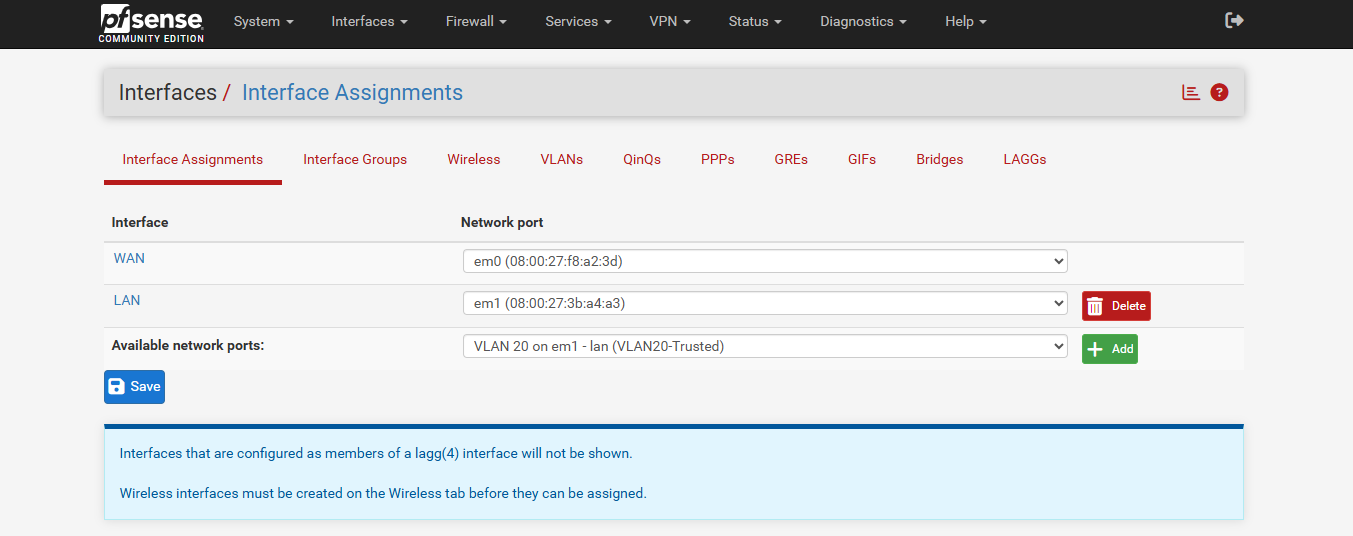Expand the LAN network port dropdown

pyautogui.click(x=765, y=303)
